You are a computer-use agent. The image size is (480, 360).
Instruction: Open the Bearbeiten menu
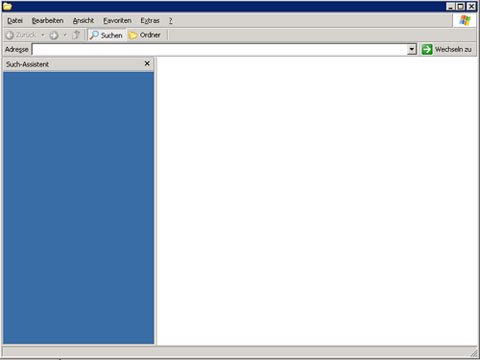coord(47,21)
